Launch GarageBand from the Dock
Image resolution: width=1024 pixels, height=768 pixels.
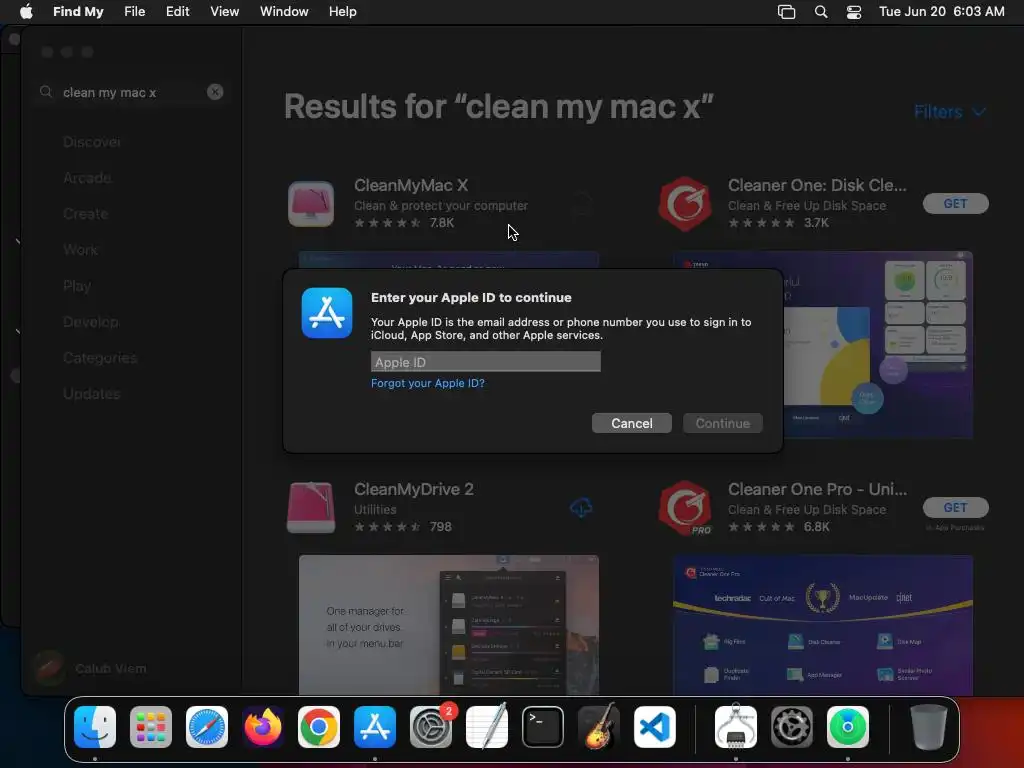click(x=599, y=727)
